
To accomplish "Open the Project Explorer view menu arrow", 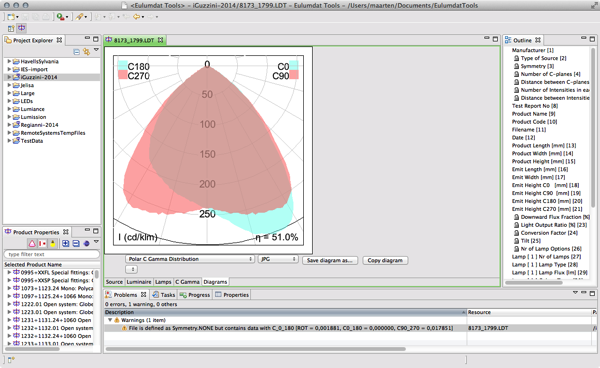I will pos(96,50).
